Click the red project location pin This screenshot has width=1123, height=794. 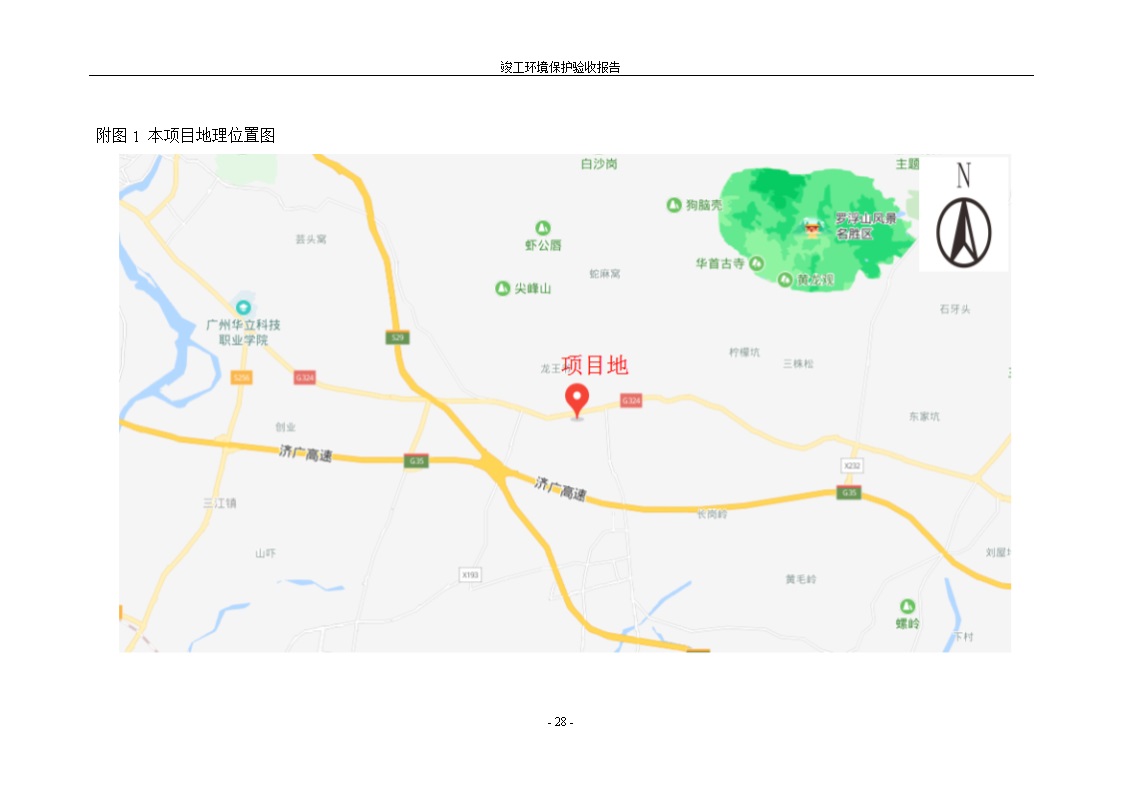click(577, 400)
